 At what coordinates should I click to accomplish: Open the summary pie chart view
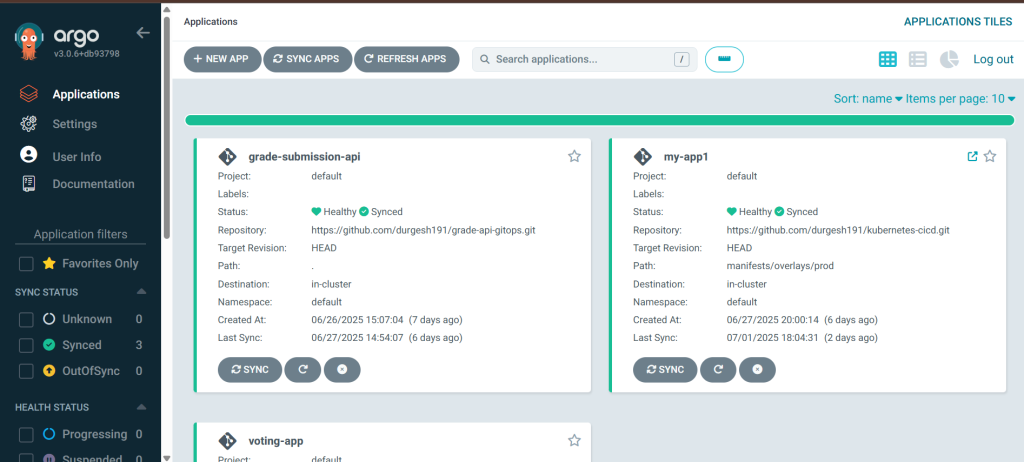point(949,60)
